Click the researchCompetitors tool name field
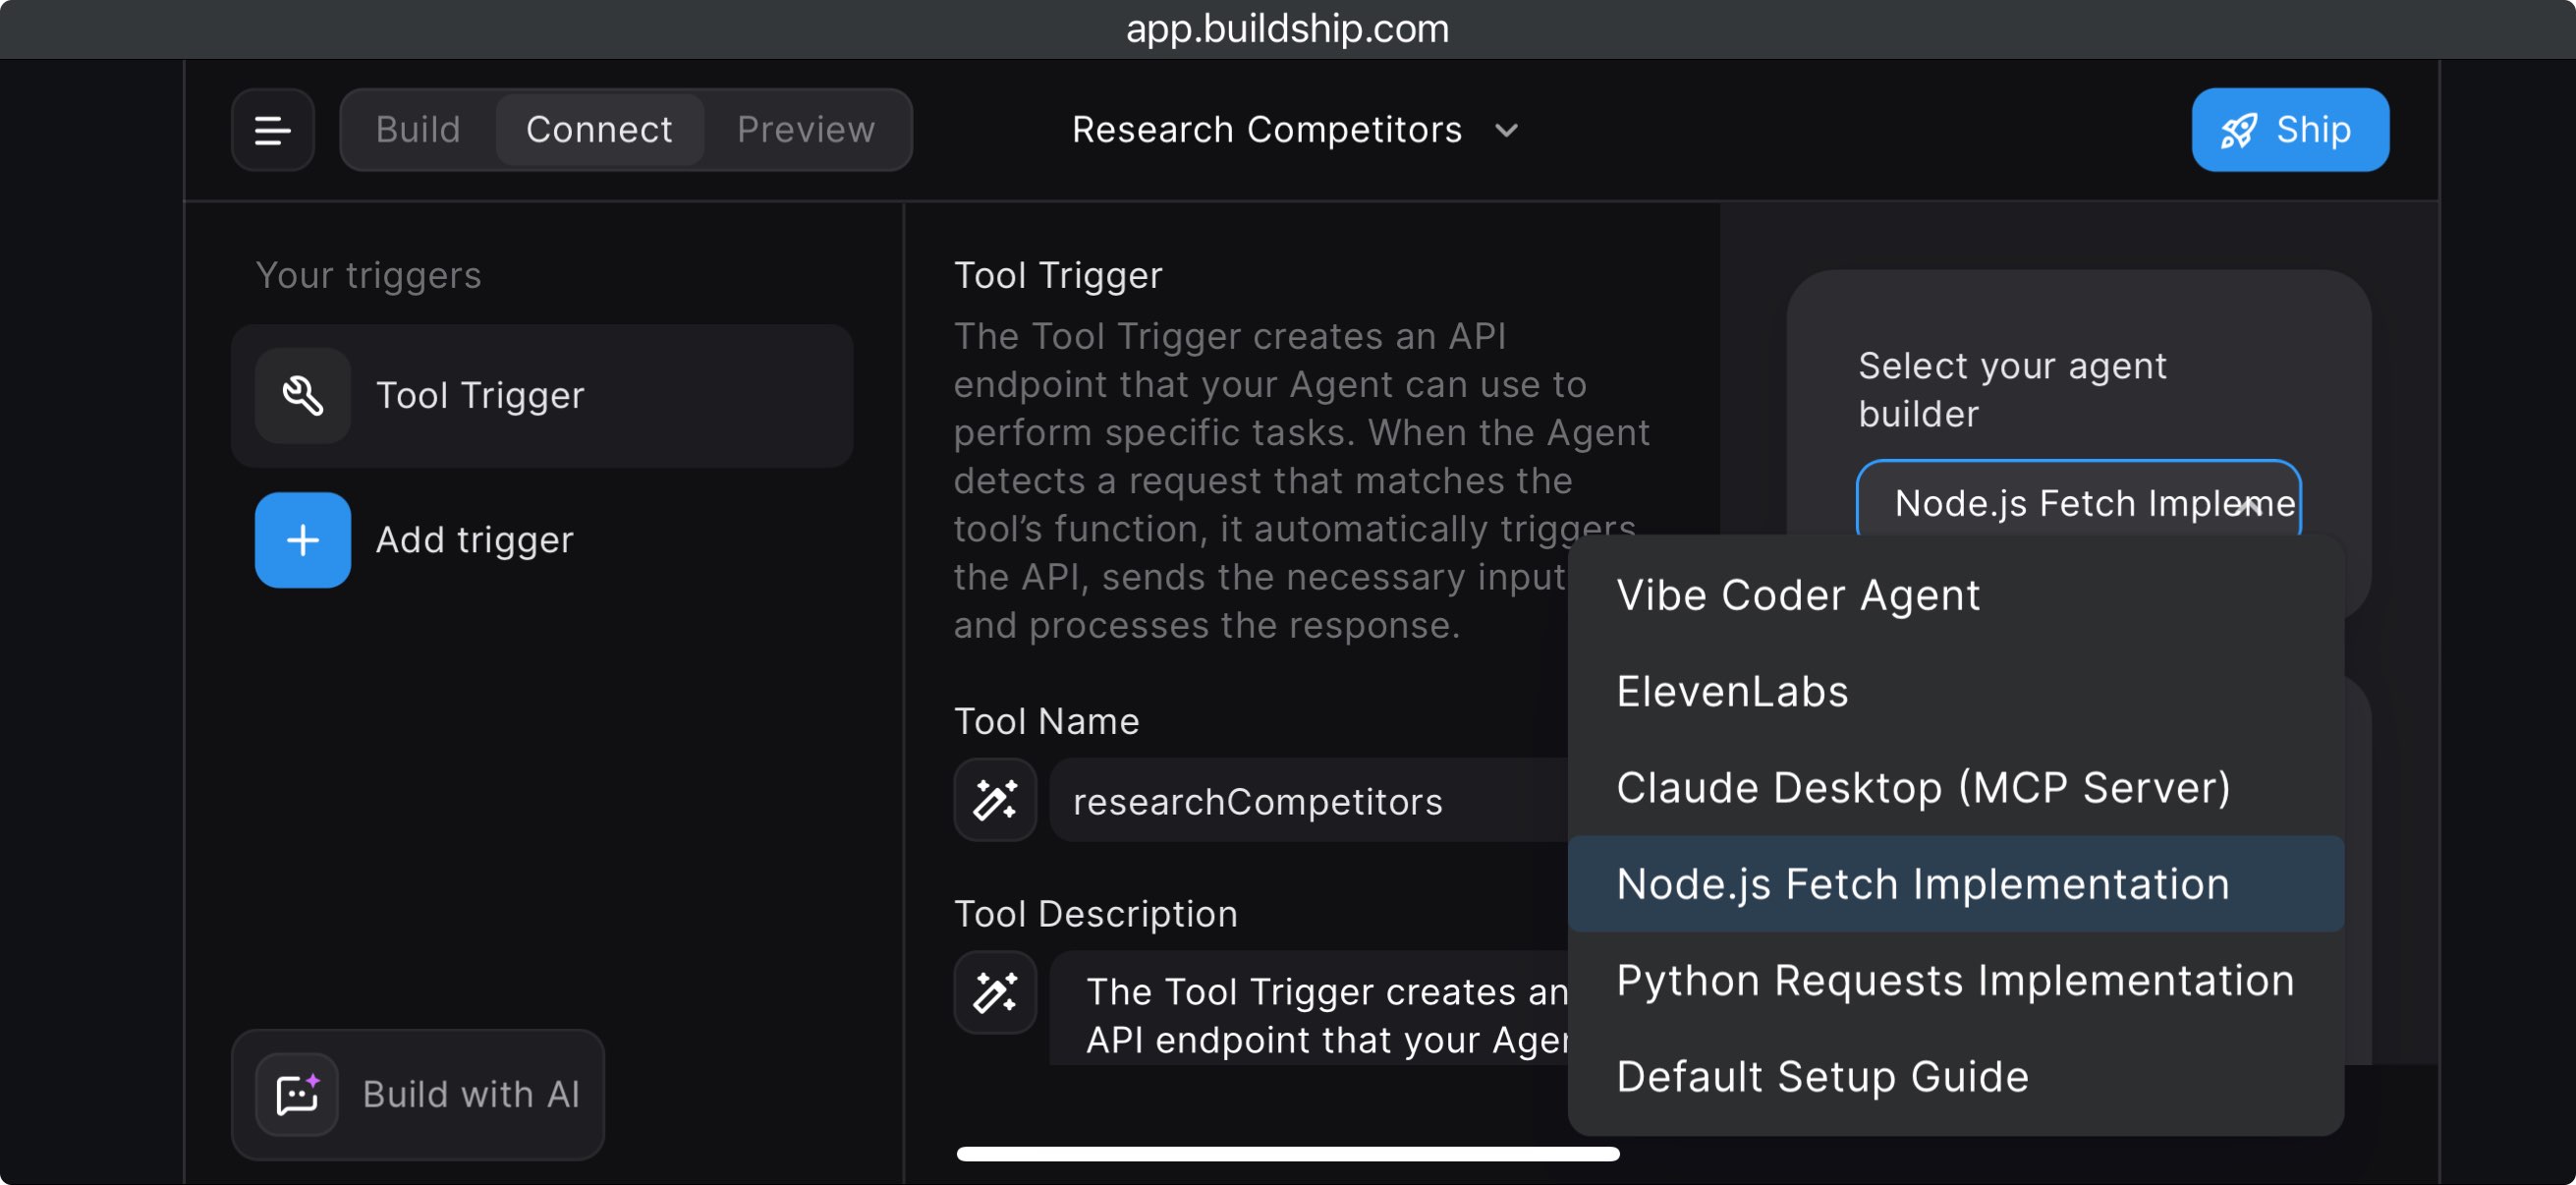2576x1185 pixels. [1309, 800]
